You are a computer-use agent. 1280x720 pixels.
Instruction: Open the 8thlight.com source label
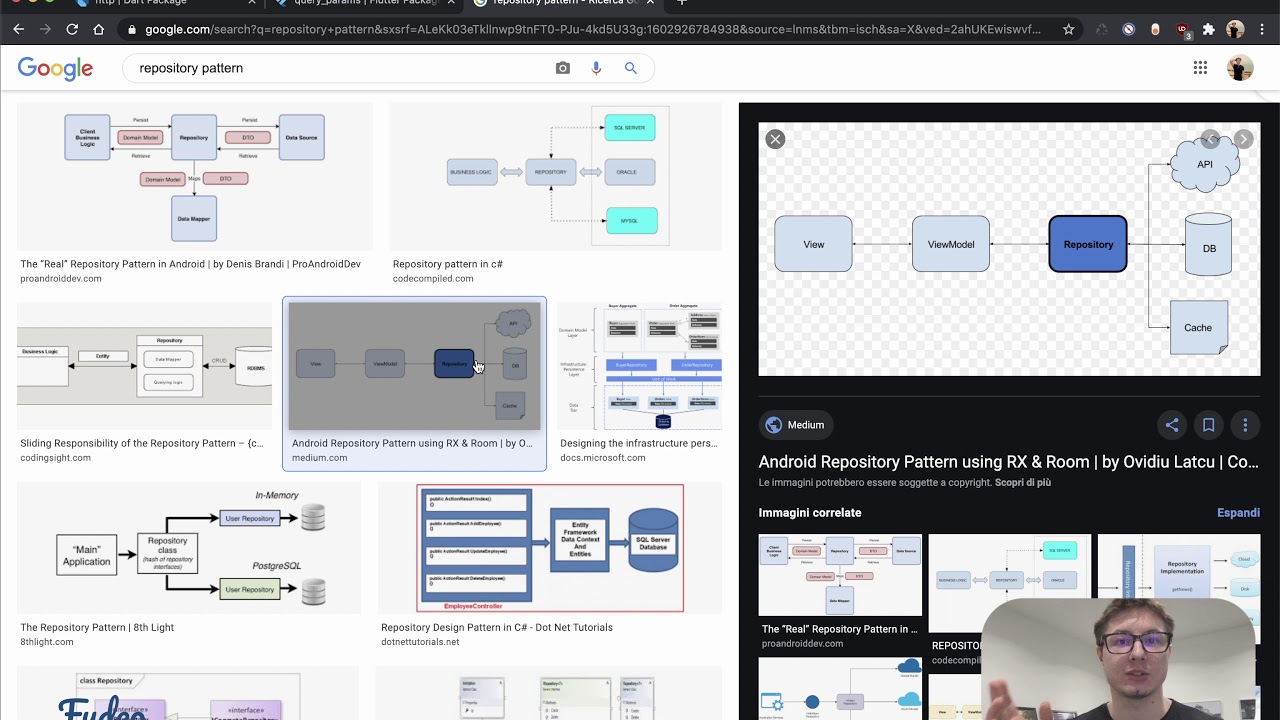(x=47, y=642)
